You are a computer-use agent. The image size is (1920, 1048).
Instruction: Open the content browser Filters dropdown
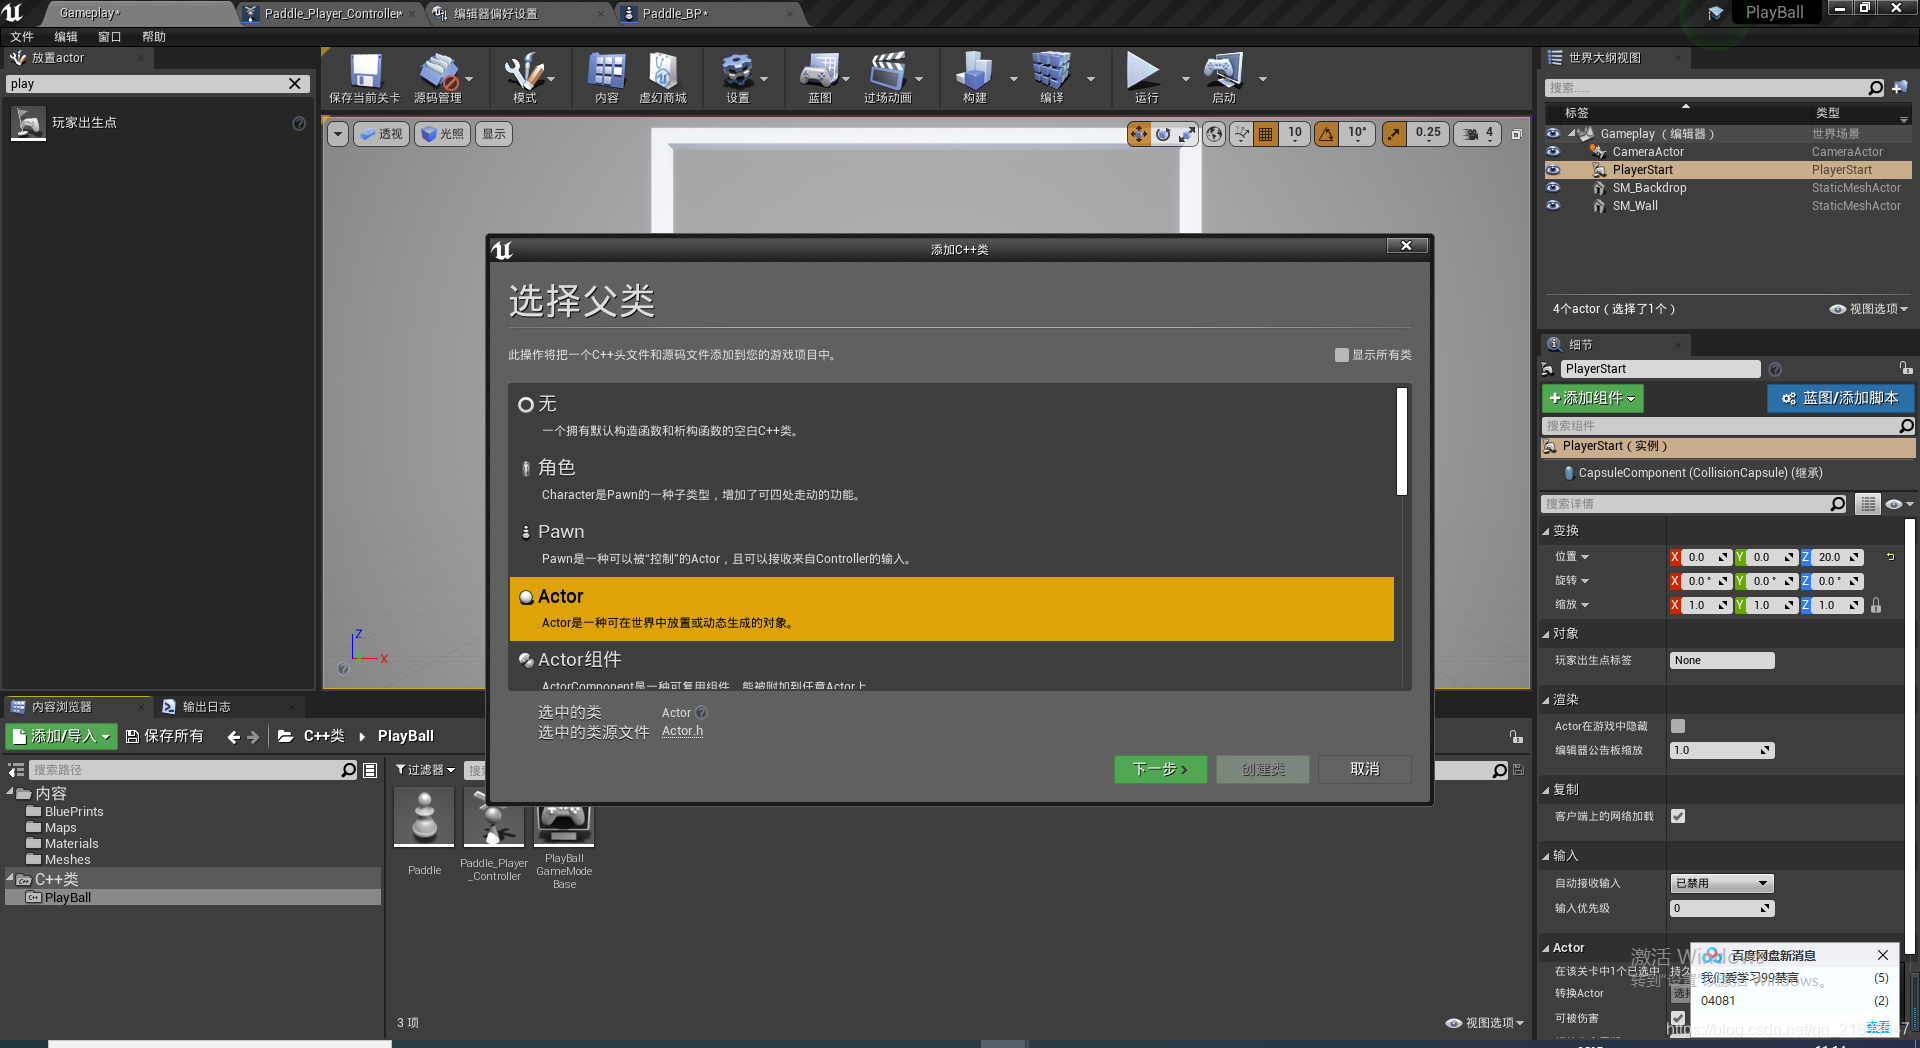(x=425, y=770)
